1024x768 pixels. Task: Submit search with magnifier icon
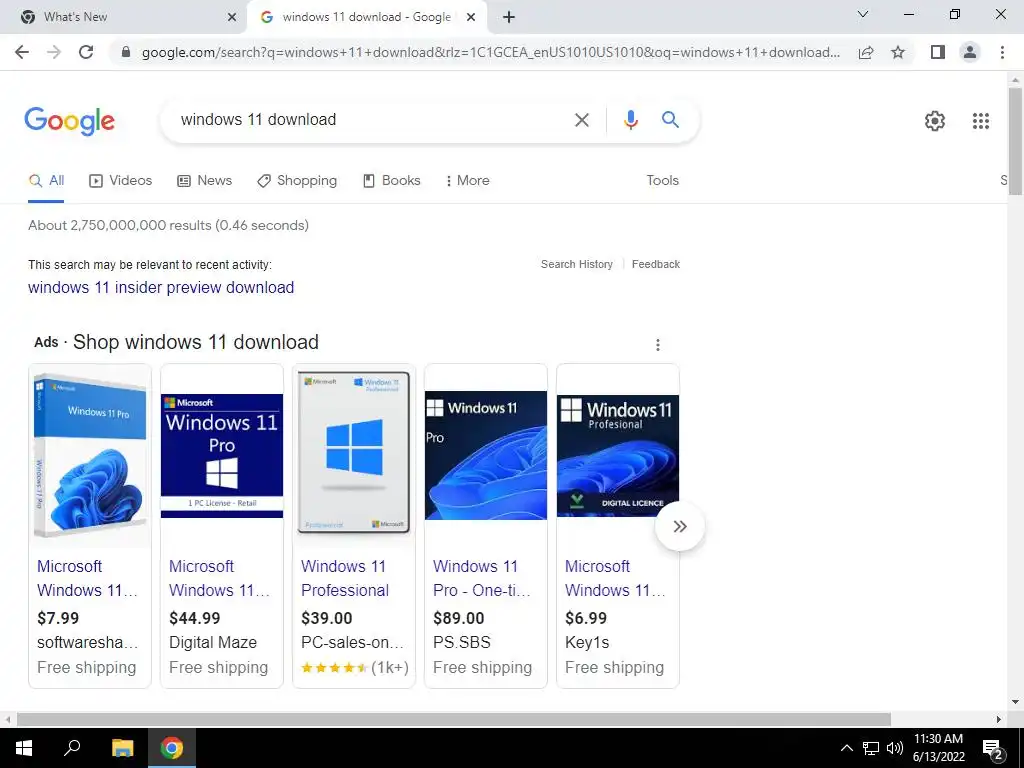click(670, 120)
